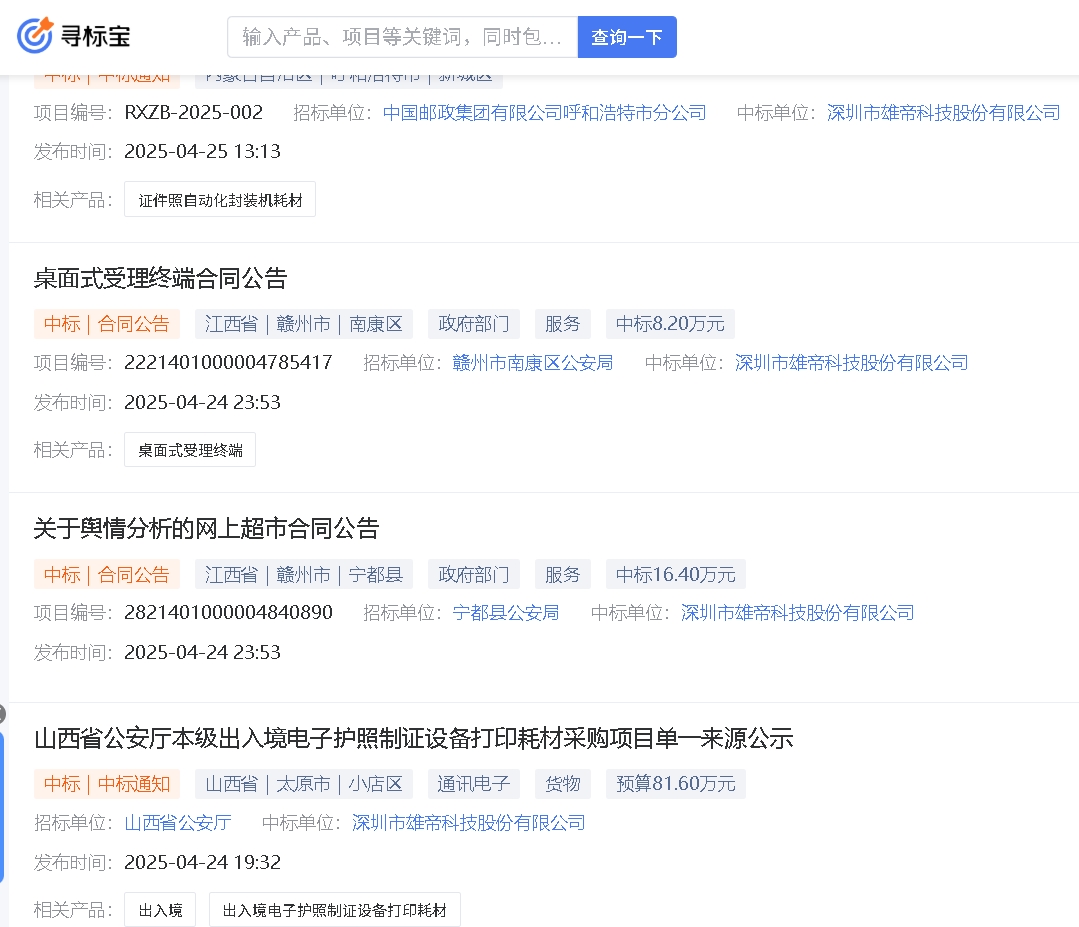Click region tag 江西省 | 赣州市 | 南康区
The height and width of the screenshot is (927, 1079).
tap(303, 324)
